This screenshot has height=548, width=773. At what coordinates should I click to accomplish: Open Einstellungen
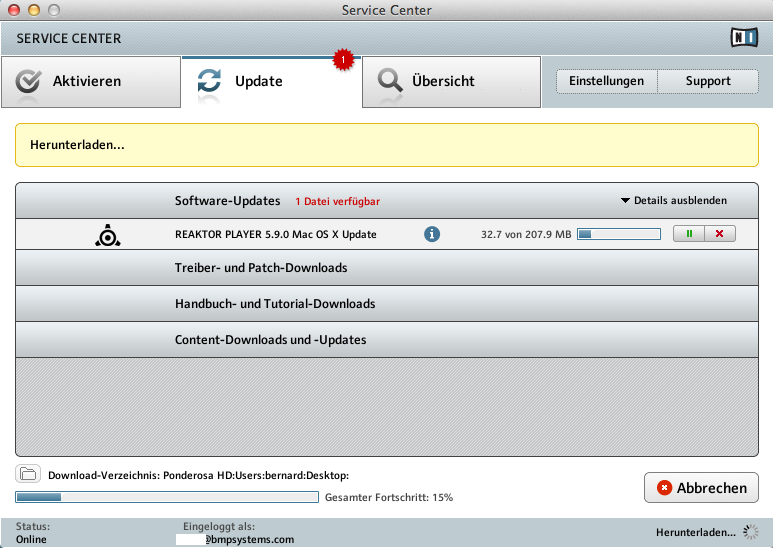click(x=607, y=81)
